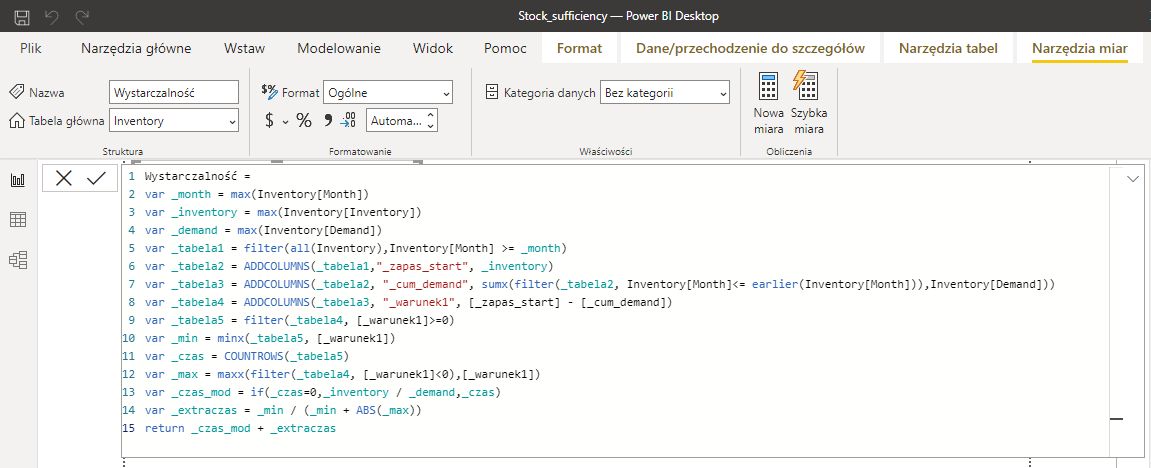This screenshot has width=1151, height=468.
Task: Open the Widok tab
Action: click(432, 48)
